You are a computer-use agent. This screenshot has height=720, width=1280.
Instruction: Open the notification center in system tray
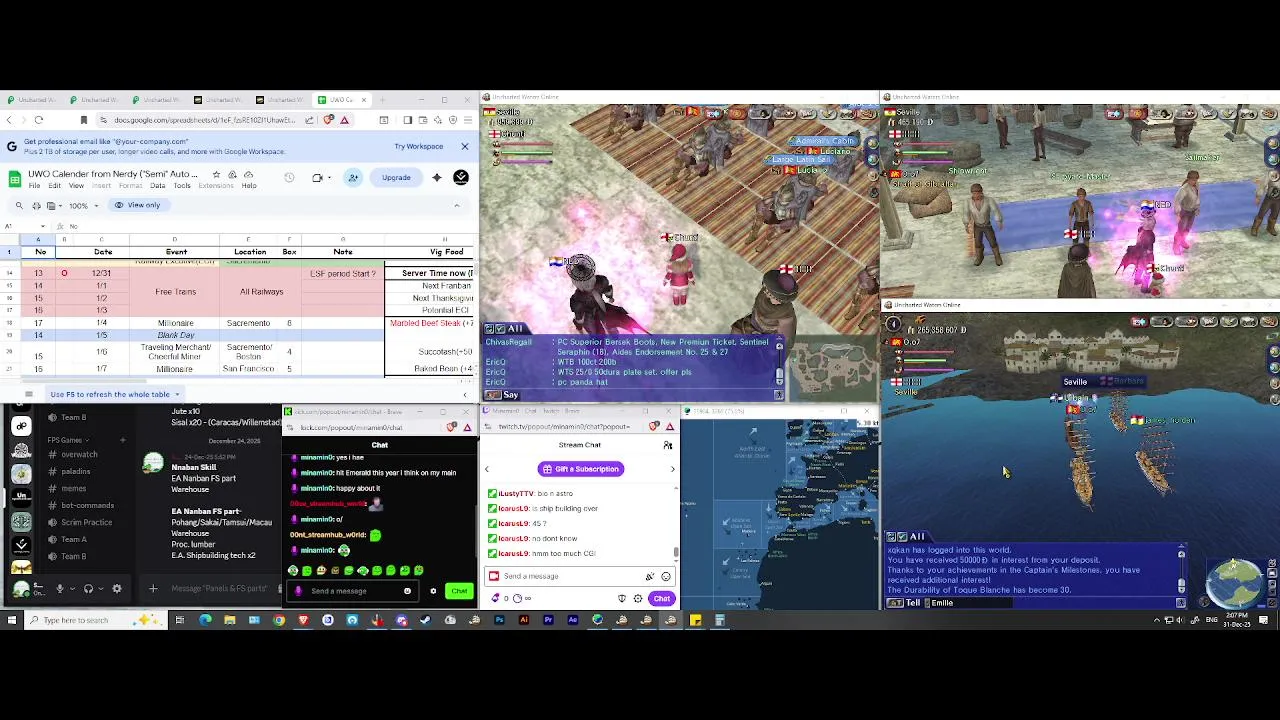(1265, 620)
